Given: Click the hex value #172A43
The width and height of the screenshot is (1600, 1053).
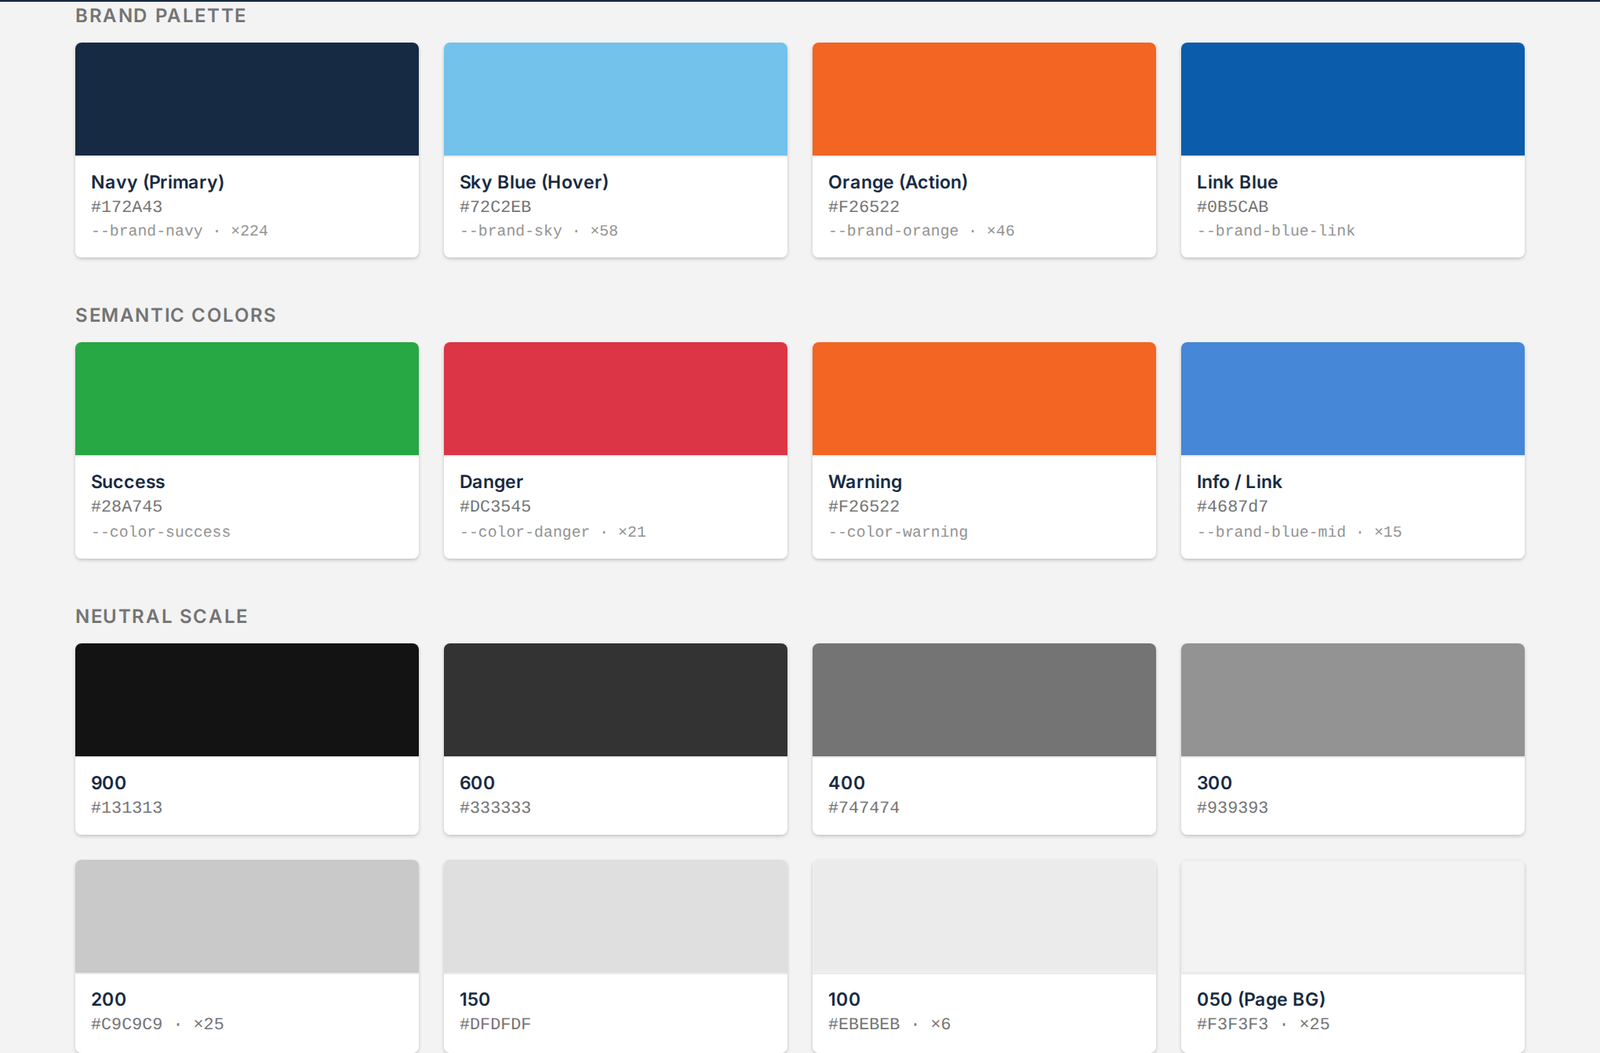Looking at the screenshot, I should point(127,207).
